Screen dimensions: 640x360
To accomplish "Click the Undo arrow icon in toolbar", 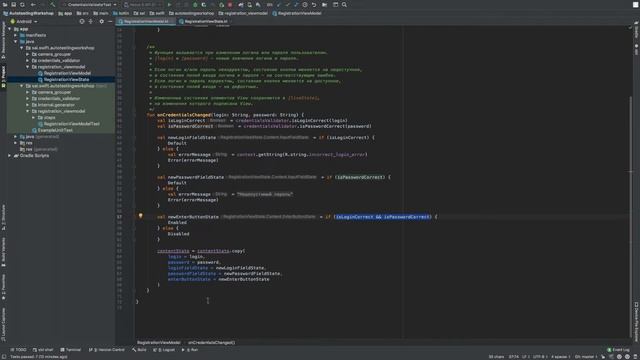I will coord(314,4).
